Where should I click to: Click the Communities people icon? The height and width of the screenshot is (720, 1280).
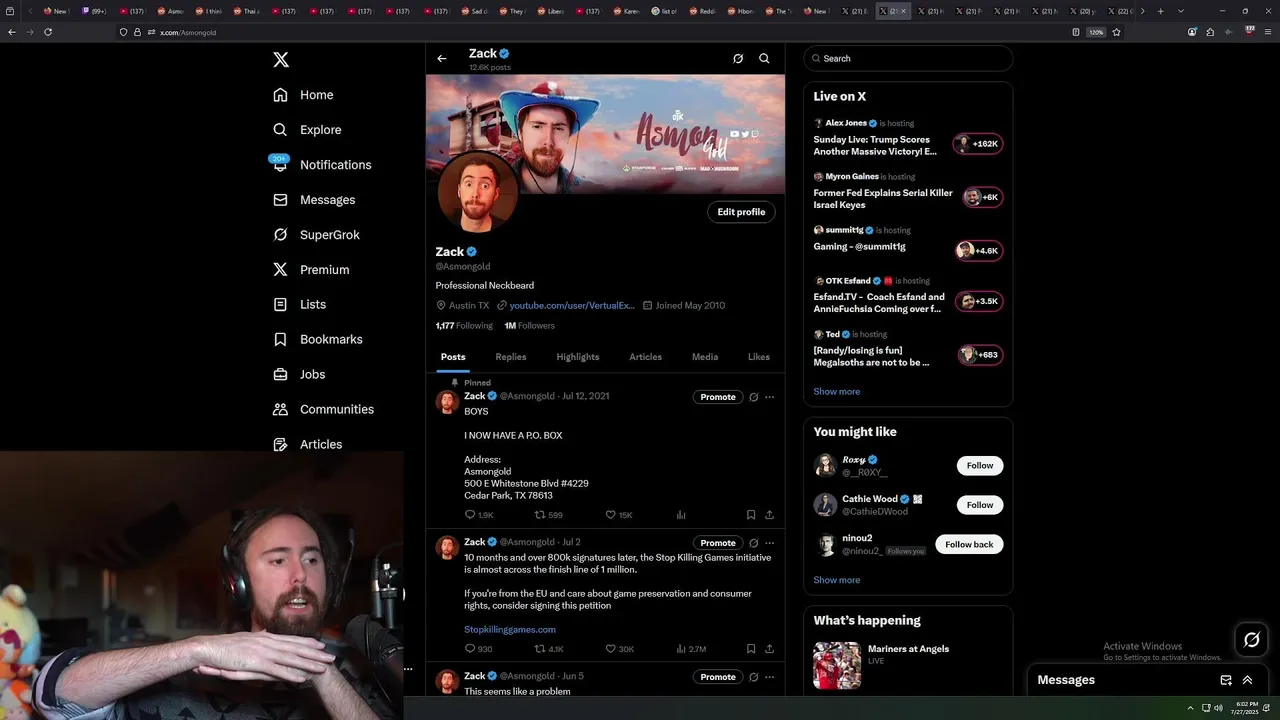280,409
